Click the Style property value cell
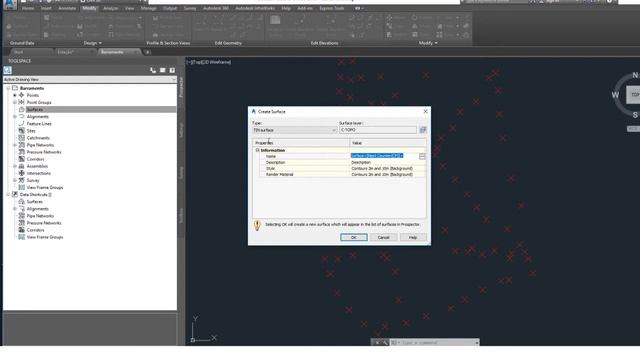 pos(388,168)
